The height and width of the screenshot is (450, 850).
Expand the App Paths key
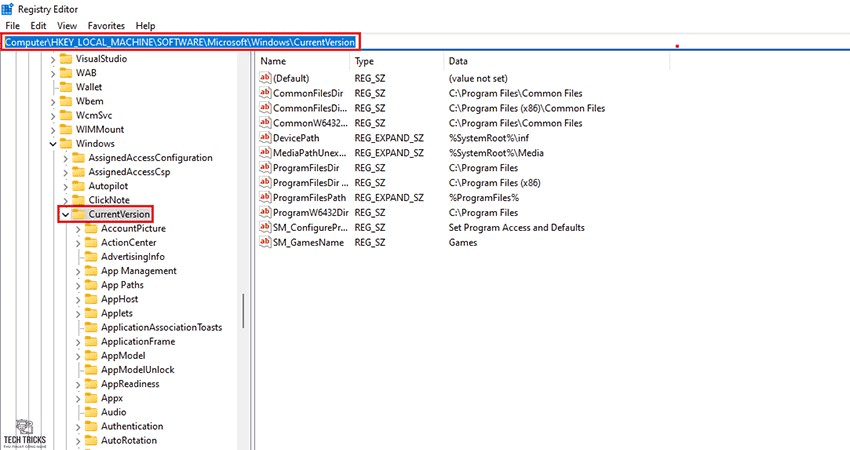[x=78, y=286]
